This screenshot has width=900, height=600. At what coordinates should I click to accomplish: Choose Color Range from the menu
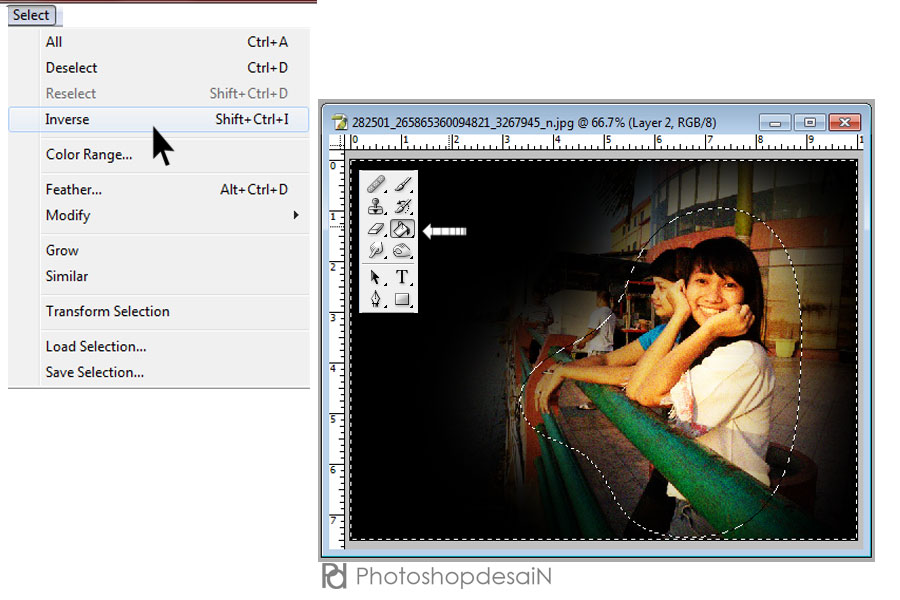point(89,154)
